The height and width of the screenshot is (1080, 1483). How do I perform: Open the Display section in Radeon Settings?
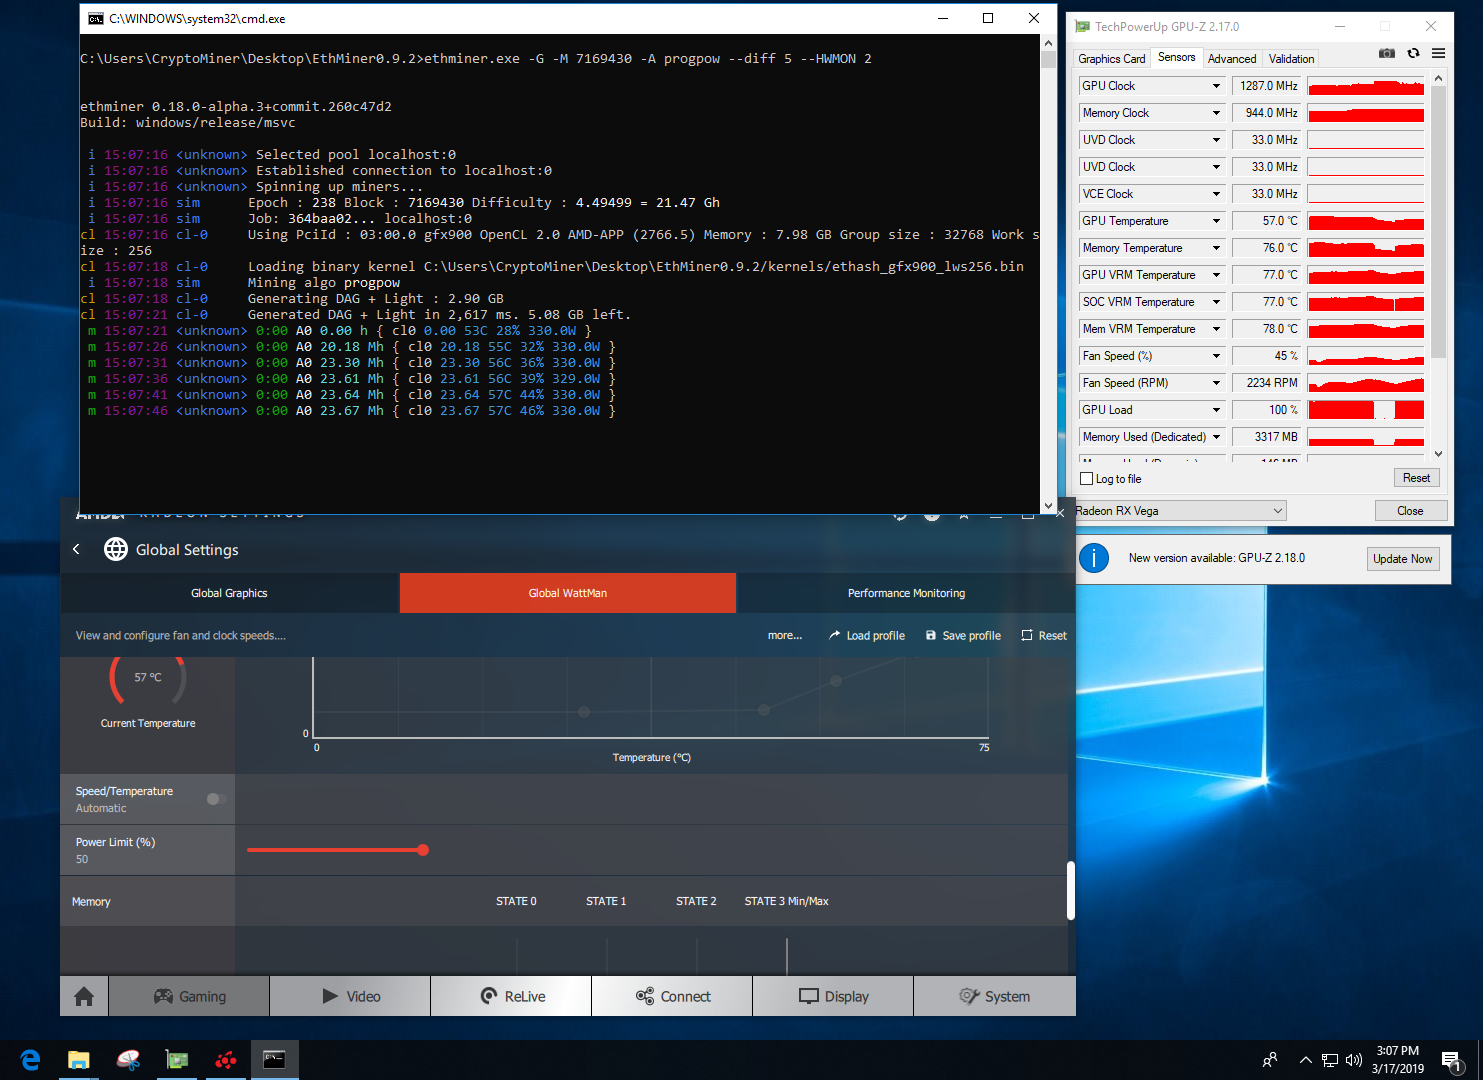coord(833,996)
